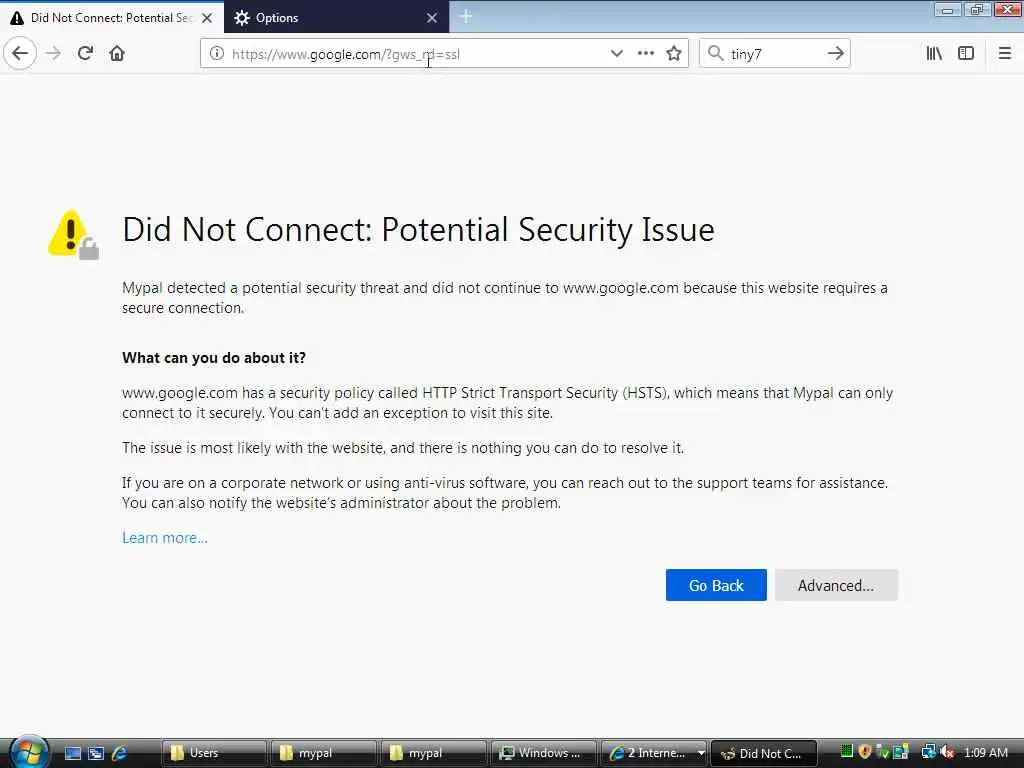Viewport: 1024px width, 768px height.
Task: Switch to the Windows taskbar window
Action: [x=543, y=753]
